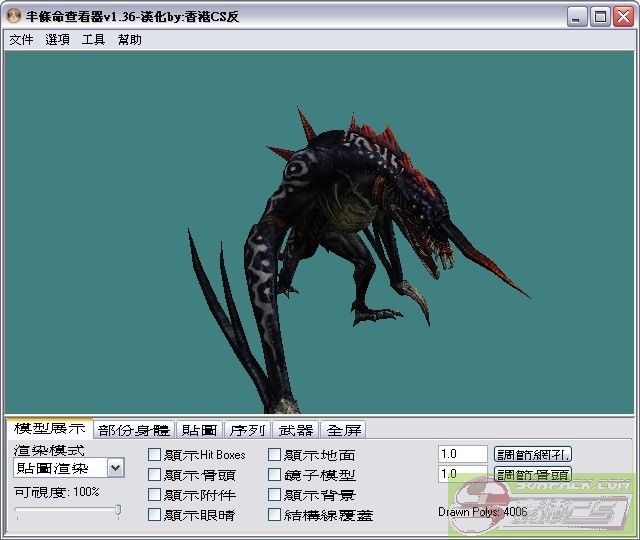
Task: Expand the 渲染模式 dropdown arrow
Action: point(116,468)
